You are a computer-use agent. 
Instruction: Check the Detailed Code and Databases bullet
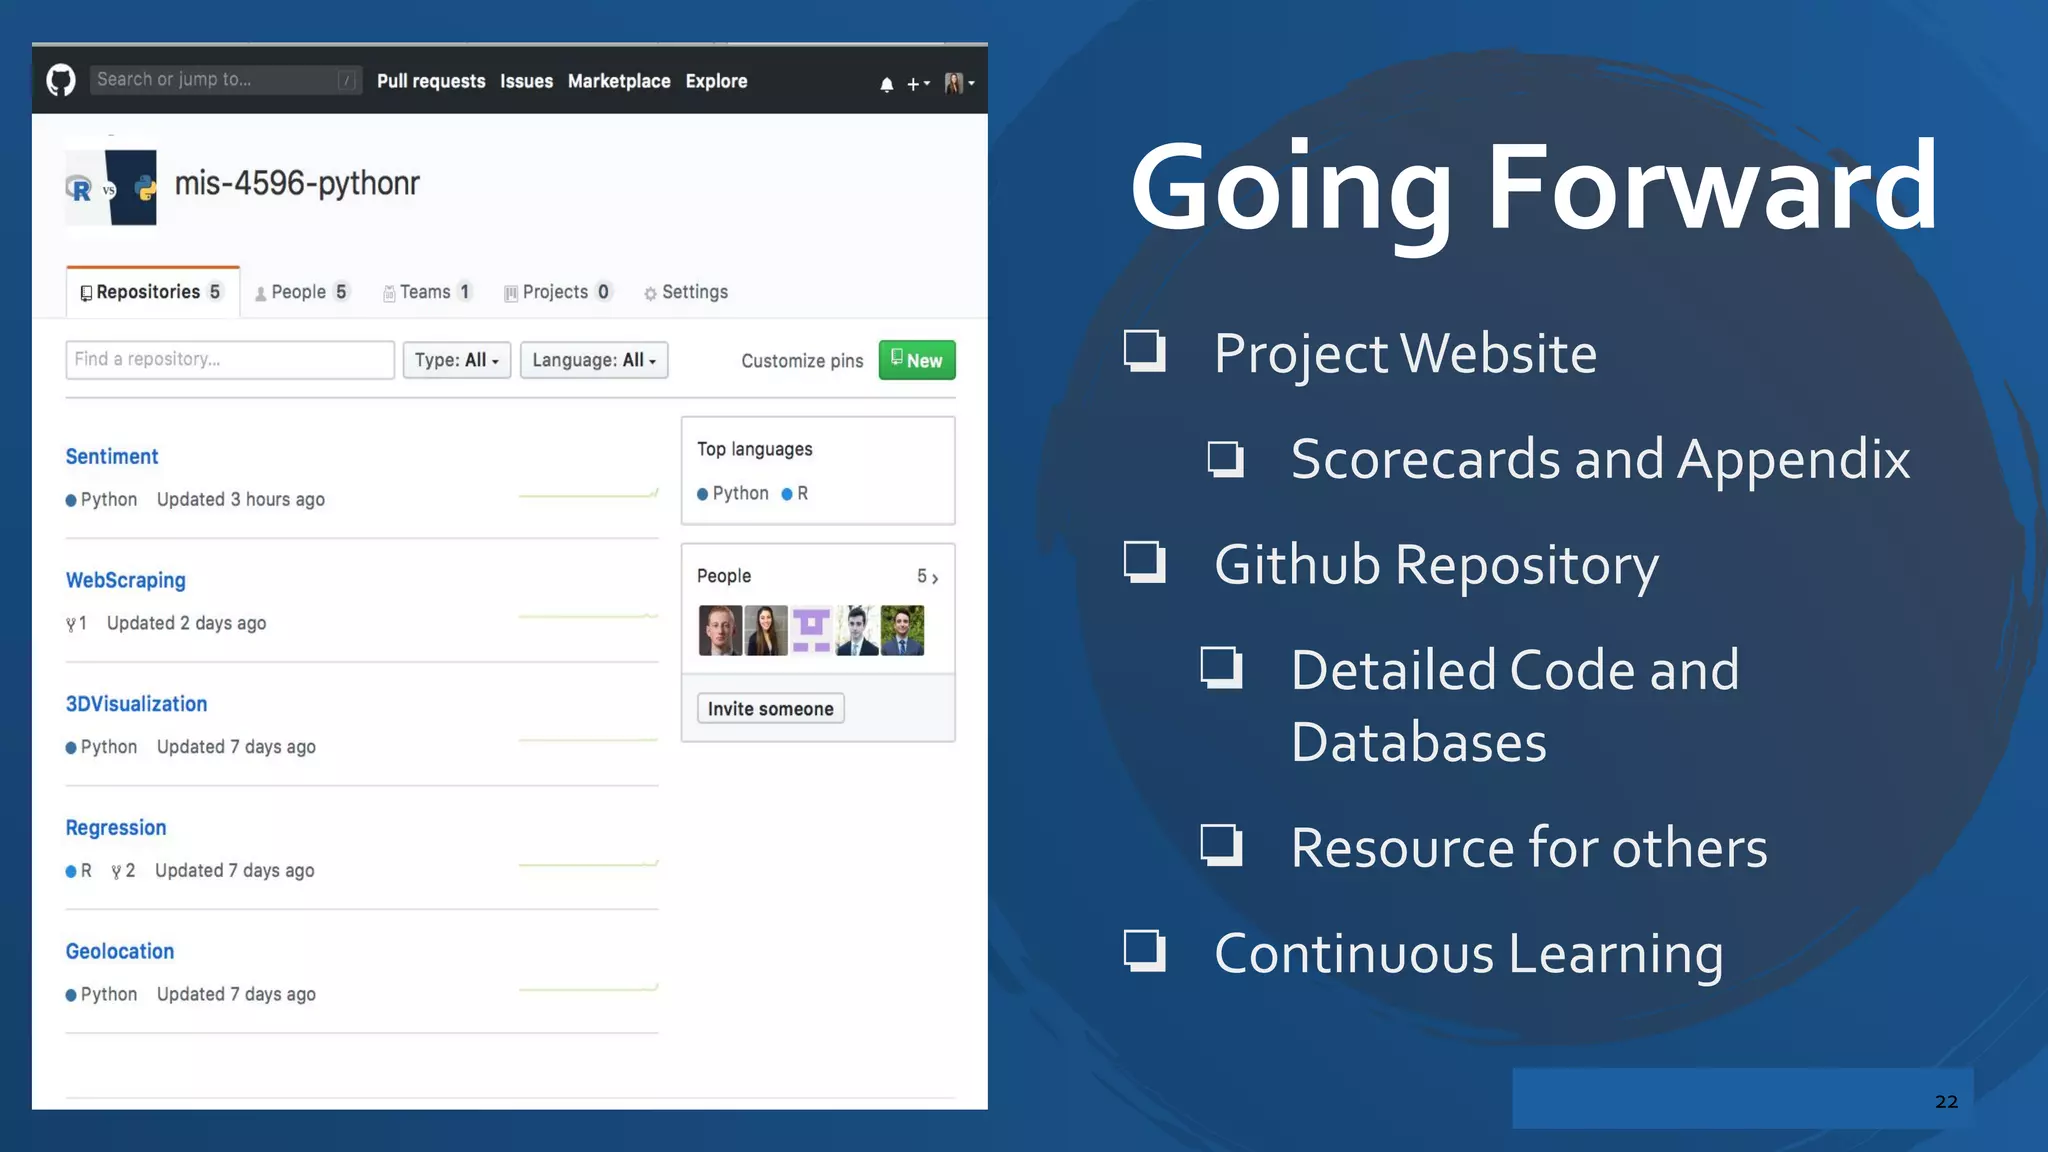[x=1221, y=668]
